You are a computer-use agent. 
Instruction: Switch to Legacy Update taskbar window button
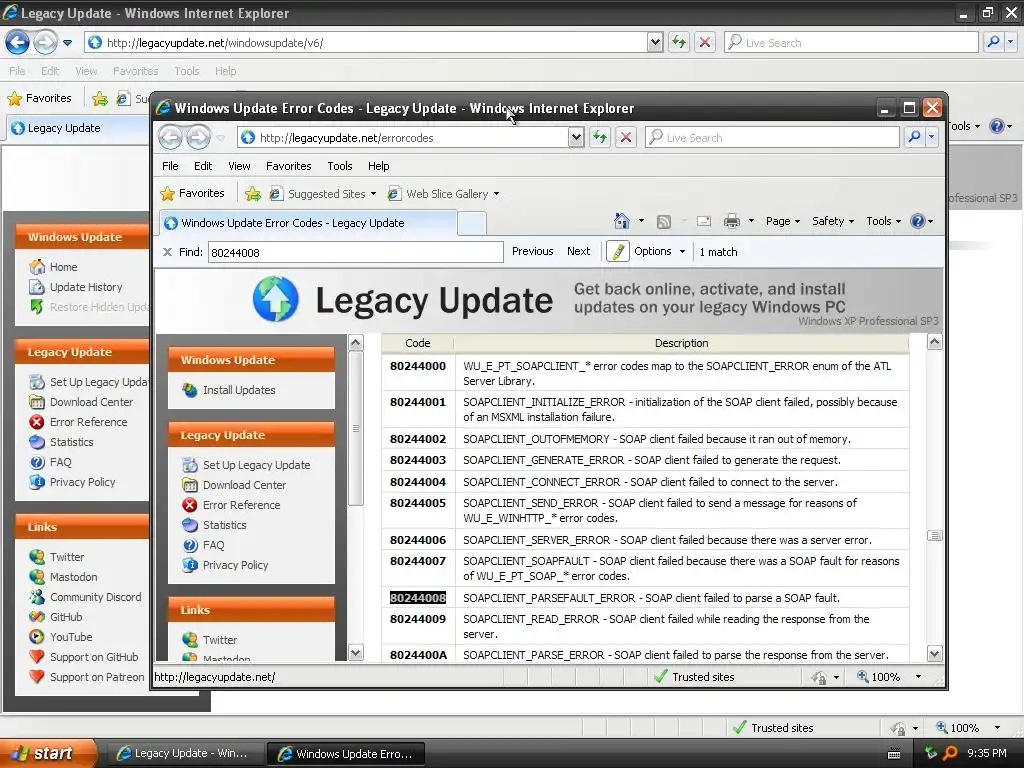(x=185, y=754)
